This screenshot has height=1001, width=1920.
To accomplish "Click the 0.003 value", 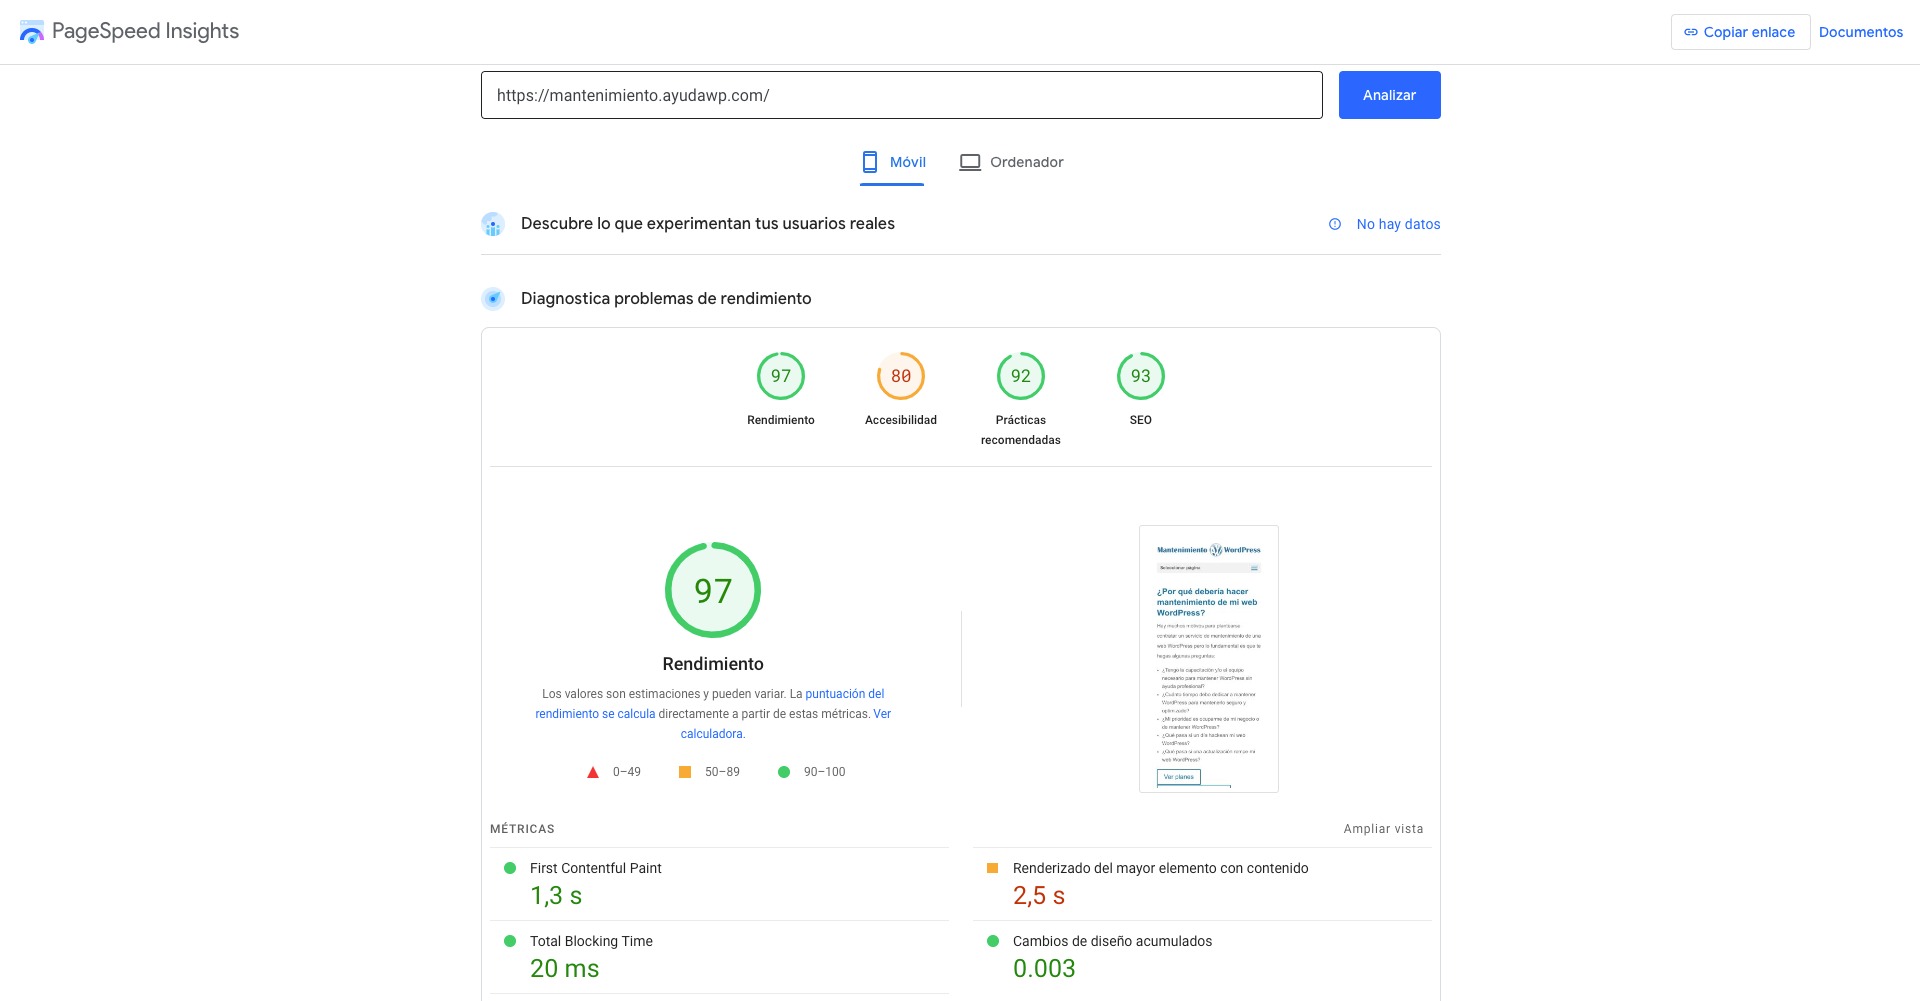I will (1044, 969).
